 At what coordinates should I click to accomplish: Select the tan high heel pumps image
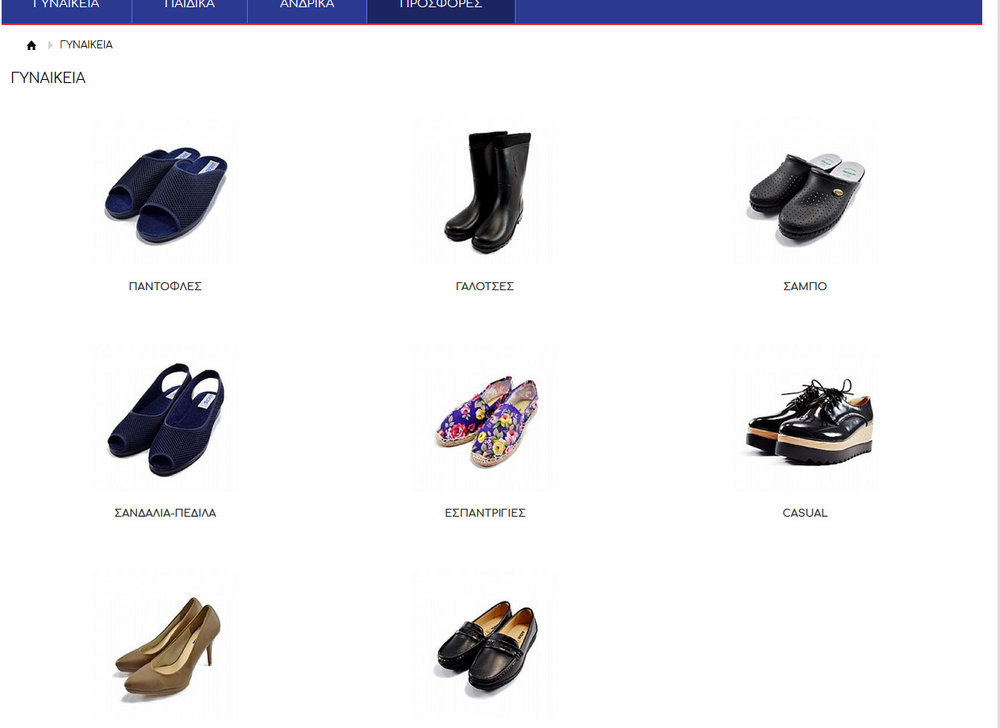tap(165, 645)
